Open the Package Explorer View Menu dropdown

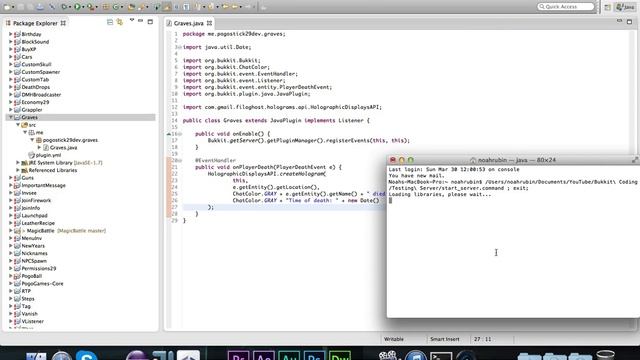(131, 20)
